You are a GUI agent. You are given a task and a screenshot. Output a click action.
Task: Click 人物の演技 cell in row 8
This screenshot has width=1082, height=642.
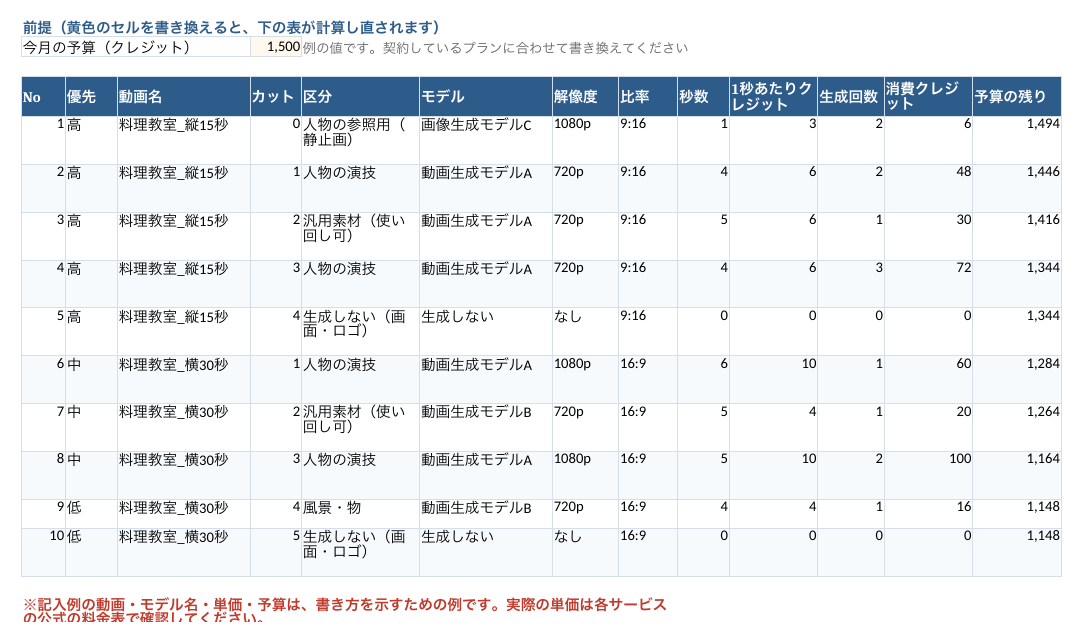[x=360, y=476]
